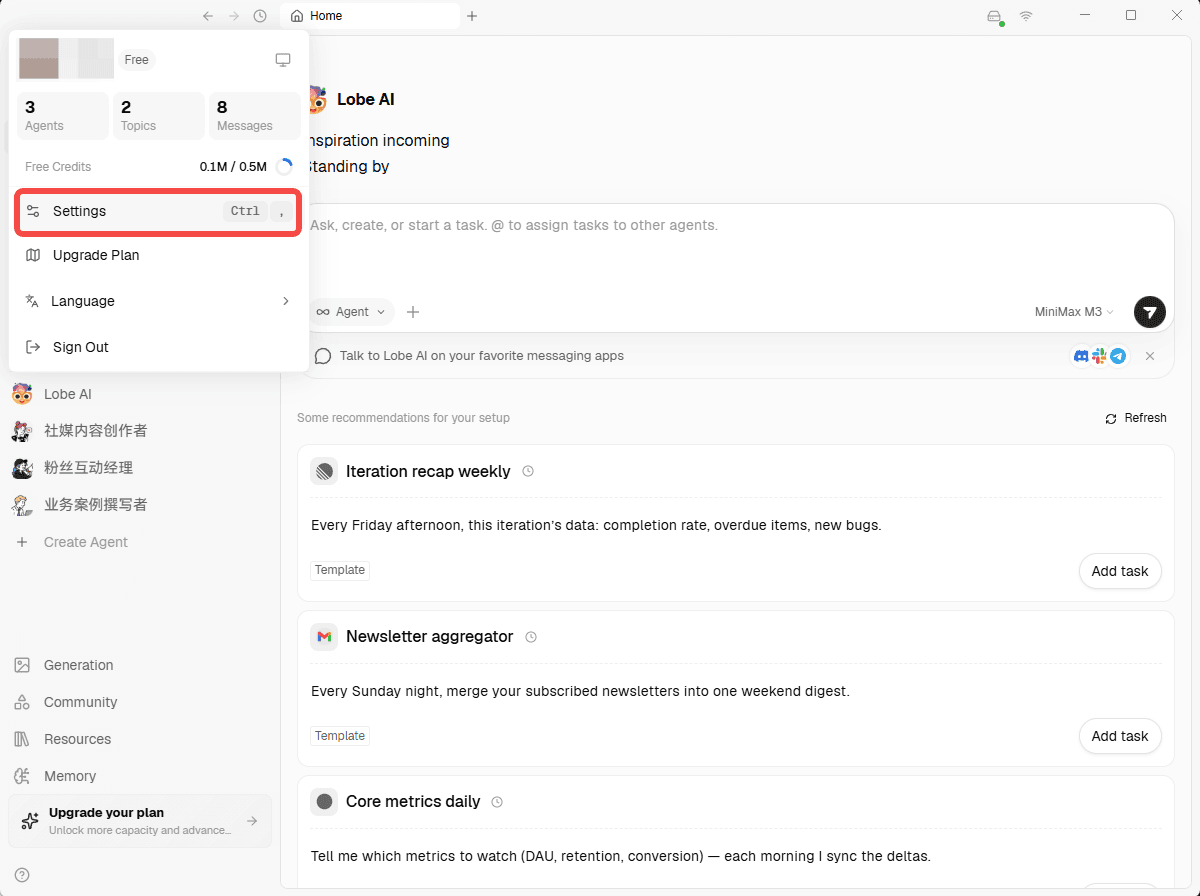Screen dimensions: 1200x896
Task: Select the Home tab
Action: point(371,16)
